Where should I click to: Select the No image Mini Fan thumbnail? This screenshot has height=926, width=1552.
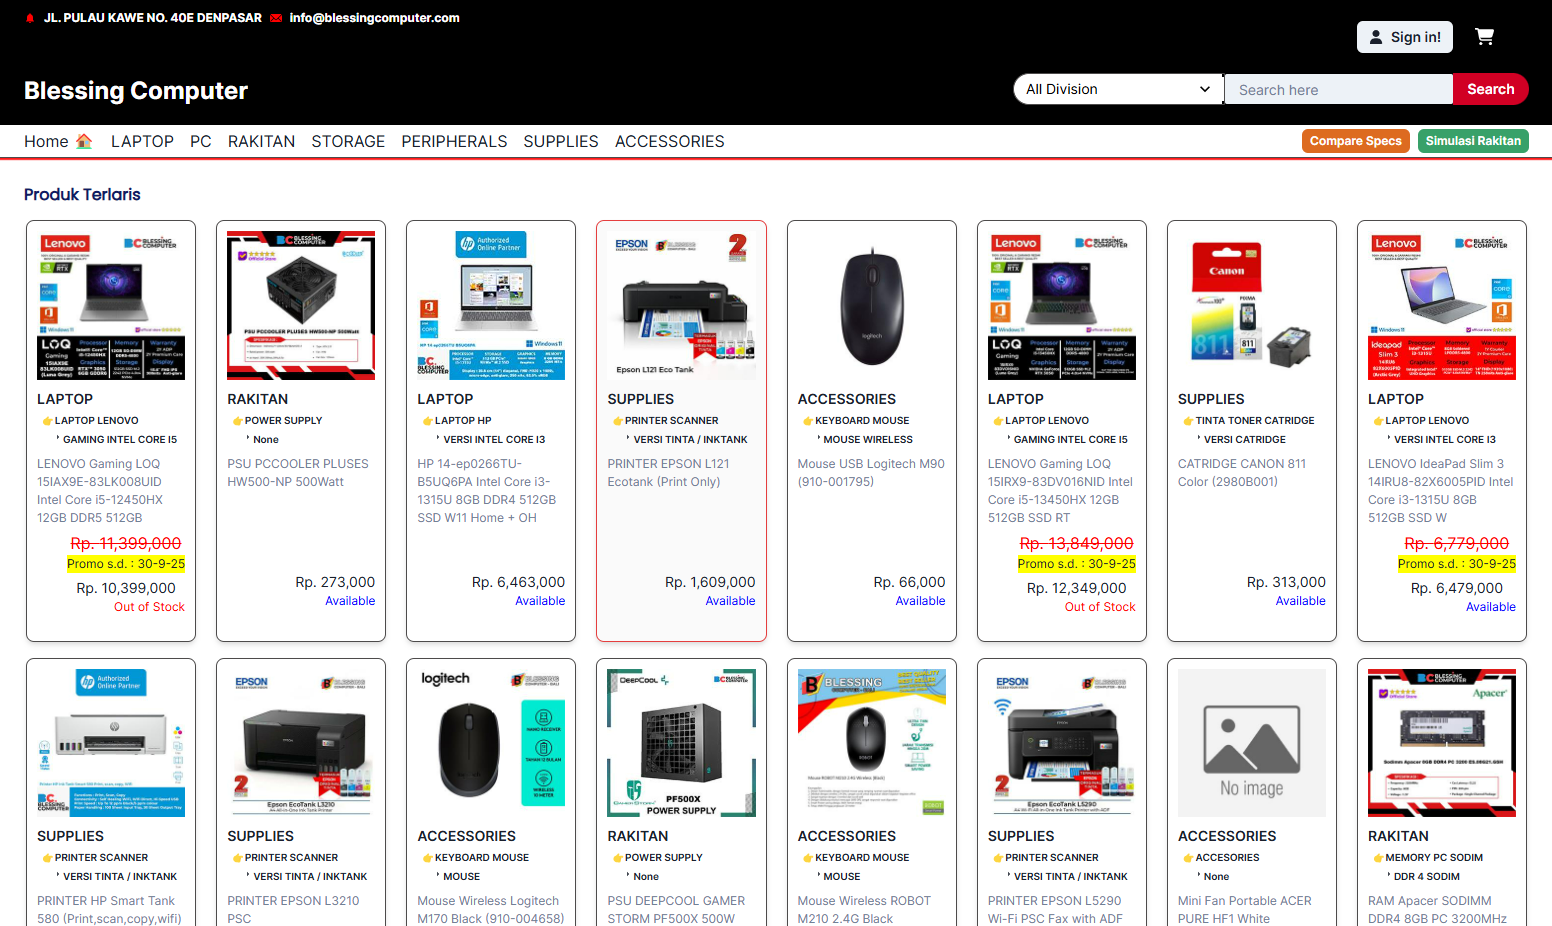tap(1251, 742)
